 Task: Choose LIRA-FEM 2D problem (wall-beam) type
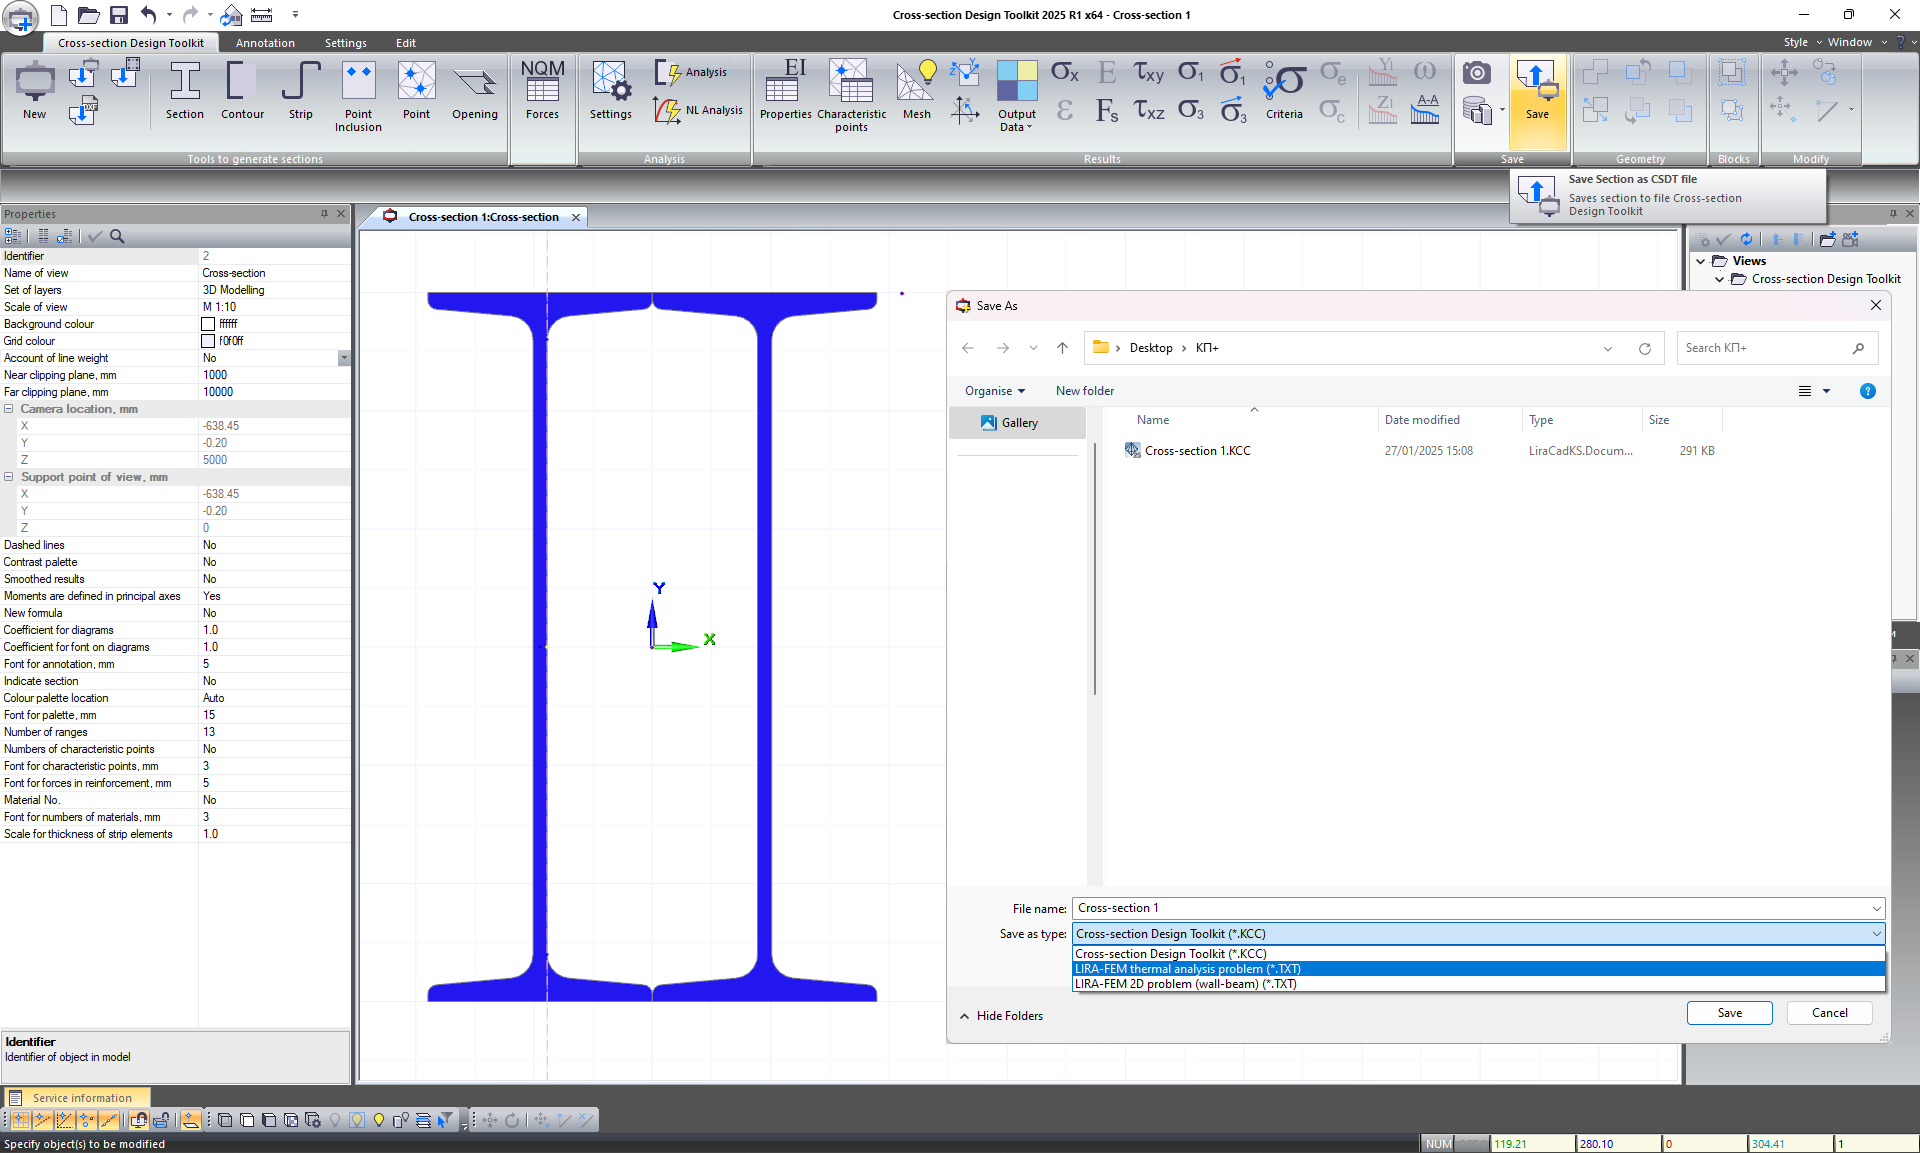pos(1185,984)
